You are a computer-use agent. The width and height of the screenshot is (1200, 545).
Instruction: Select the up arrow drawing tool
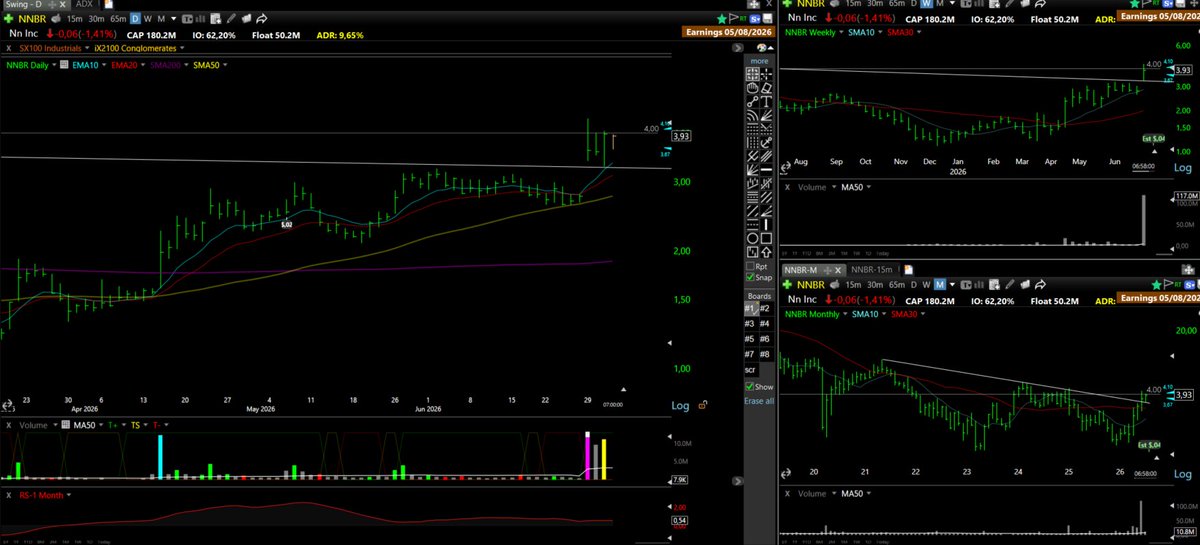coord(766,252)
